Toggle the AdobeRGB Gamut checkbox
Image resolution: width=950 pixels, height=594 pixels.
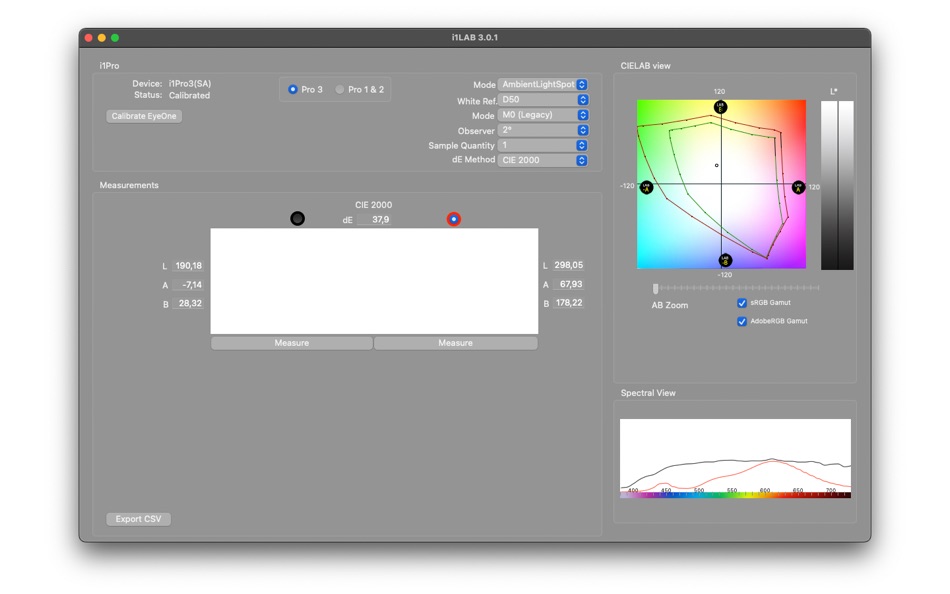tap(742, 321)
